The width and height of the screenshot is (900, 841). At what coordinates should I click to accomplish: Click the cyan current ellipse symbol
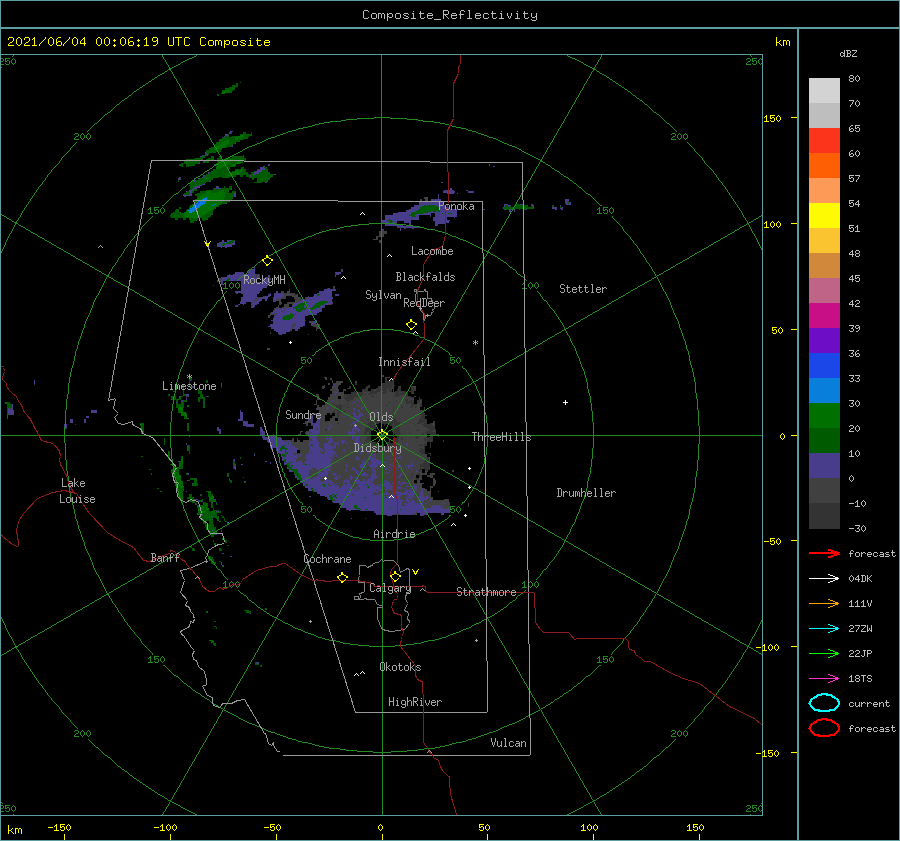824,703
